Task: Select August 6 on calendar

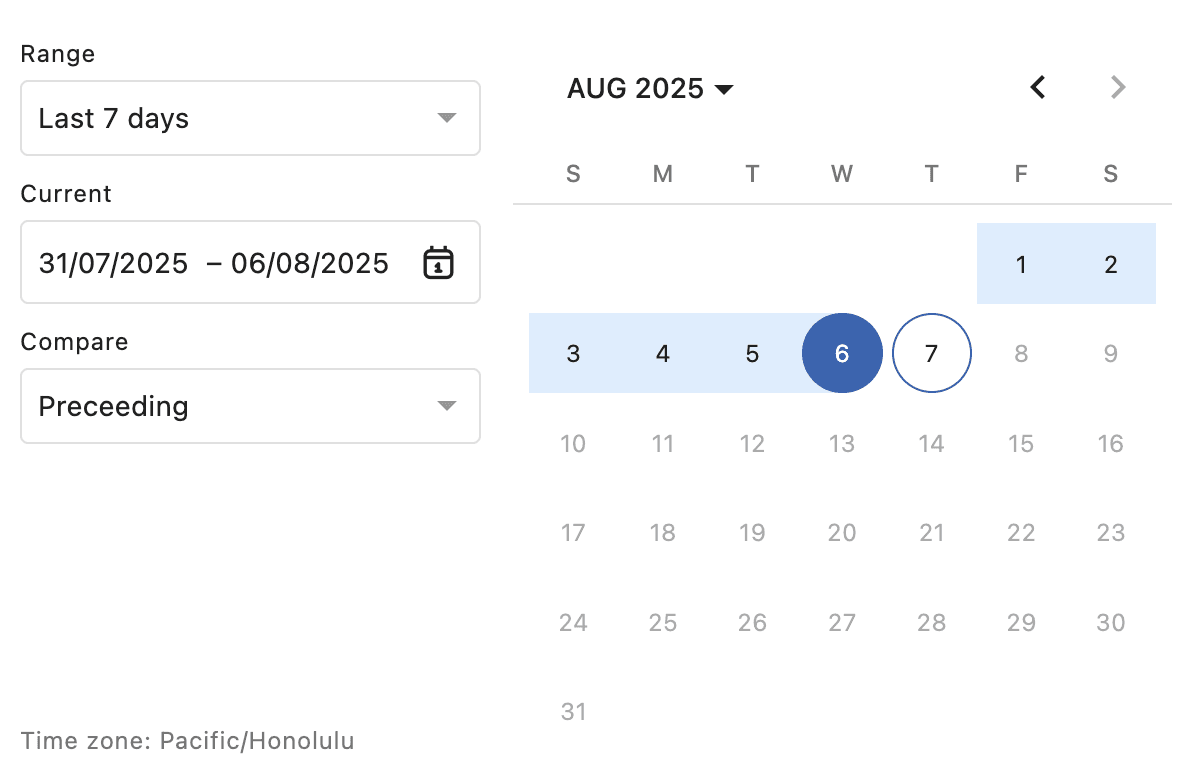Action: pos(842,354)
